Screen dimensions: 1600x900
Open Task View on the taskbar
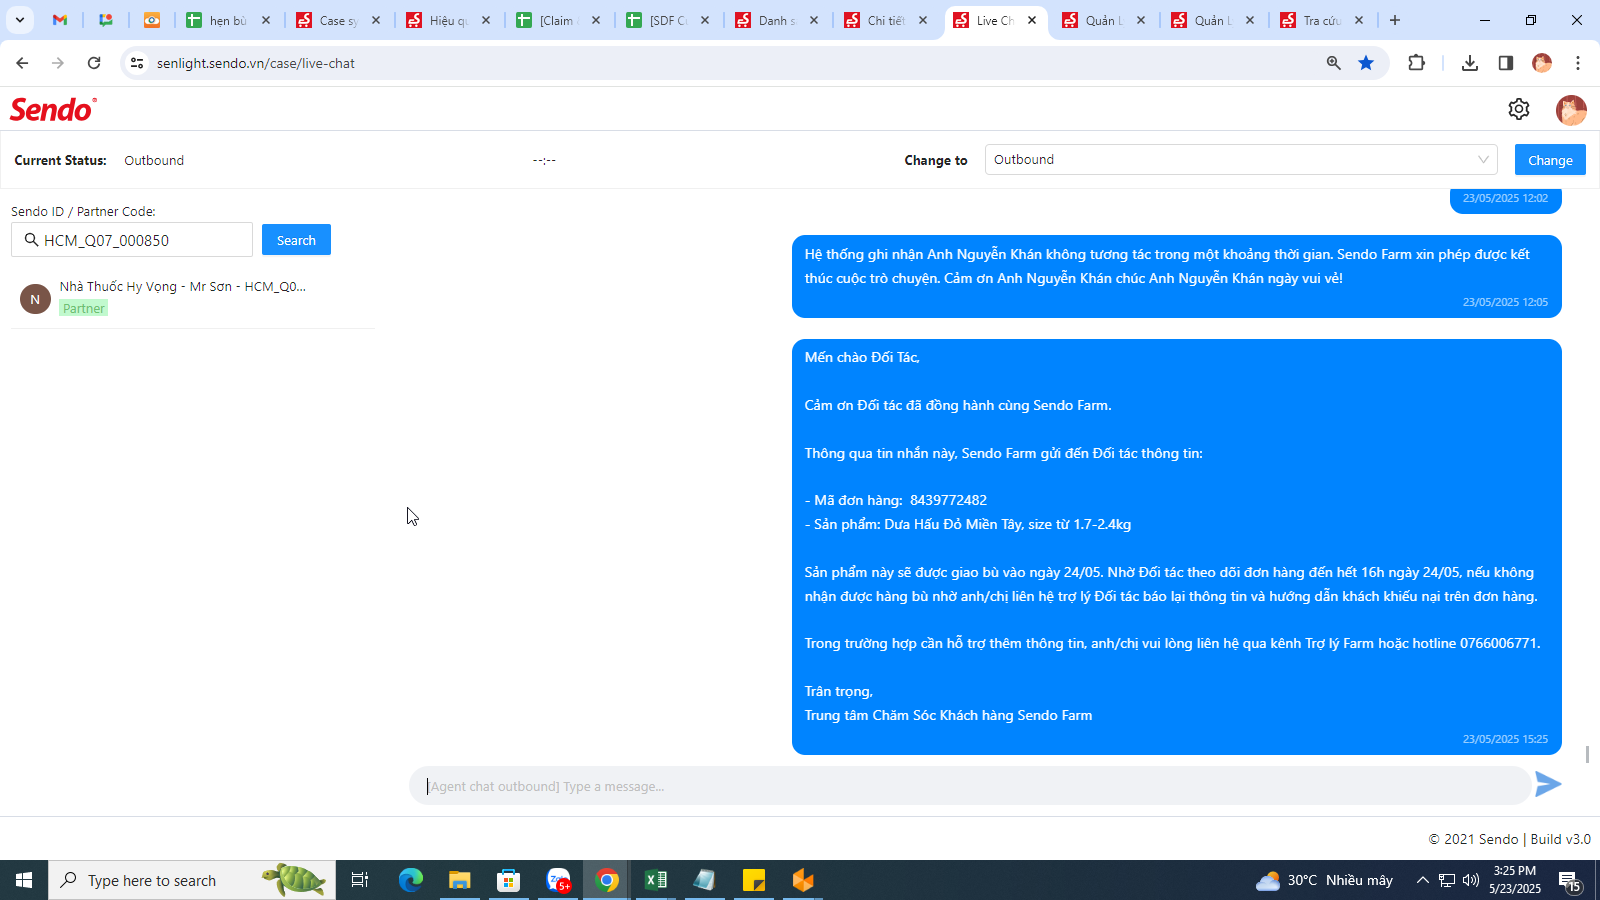(x=360, y=880)
